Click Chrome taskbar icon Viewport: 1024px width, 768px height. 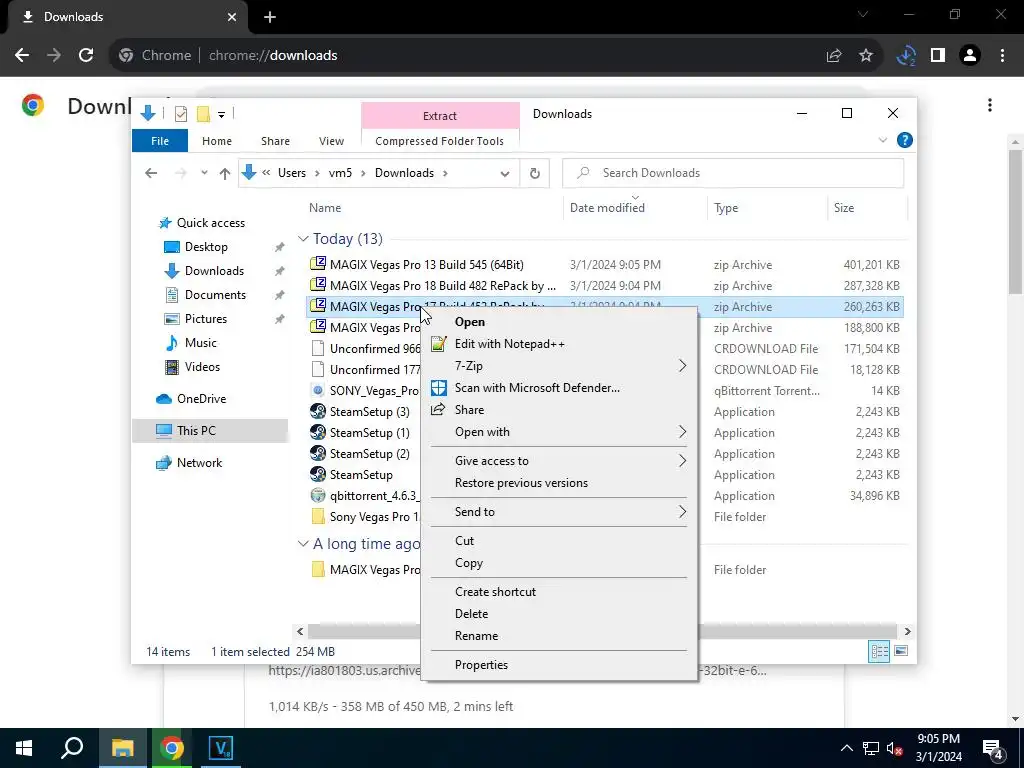pyautogui.click(x=172, y=748)
